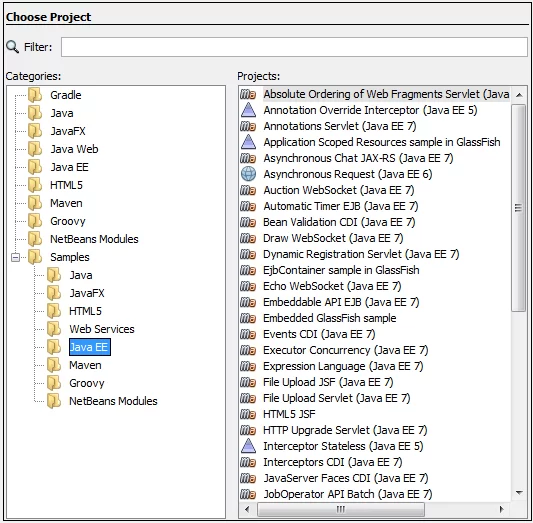
Task: Choose File Upload Servlet (Java EE 7)
Action: pyautogui.click(x=337, y=398)
